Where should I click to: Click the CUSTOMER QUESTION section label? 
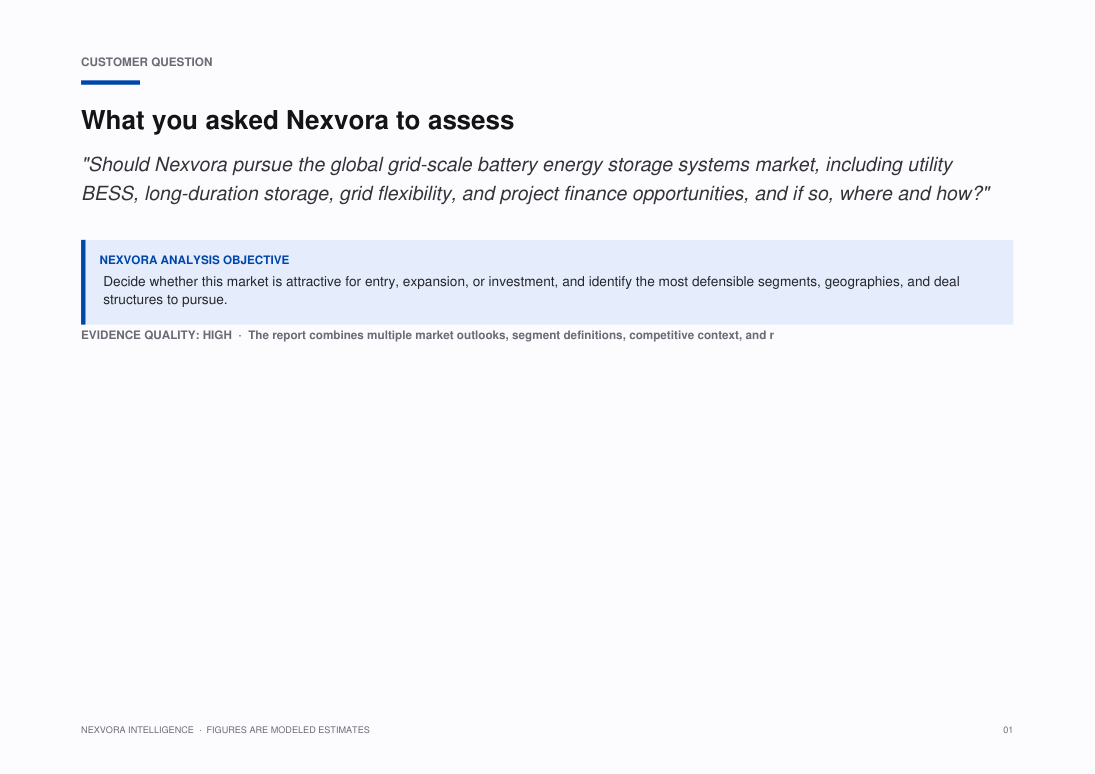coord(147,62)
